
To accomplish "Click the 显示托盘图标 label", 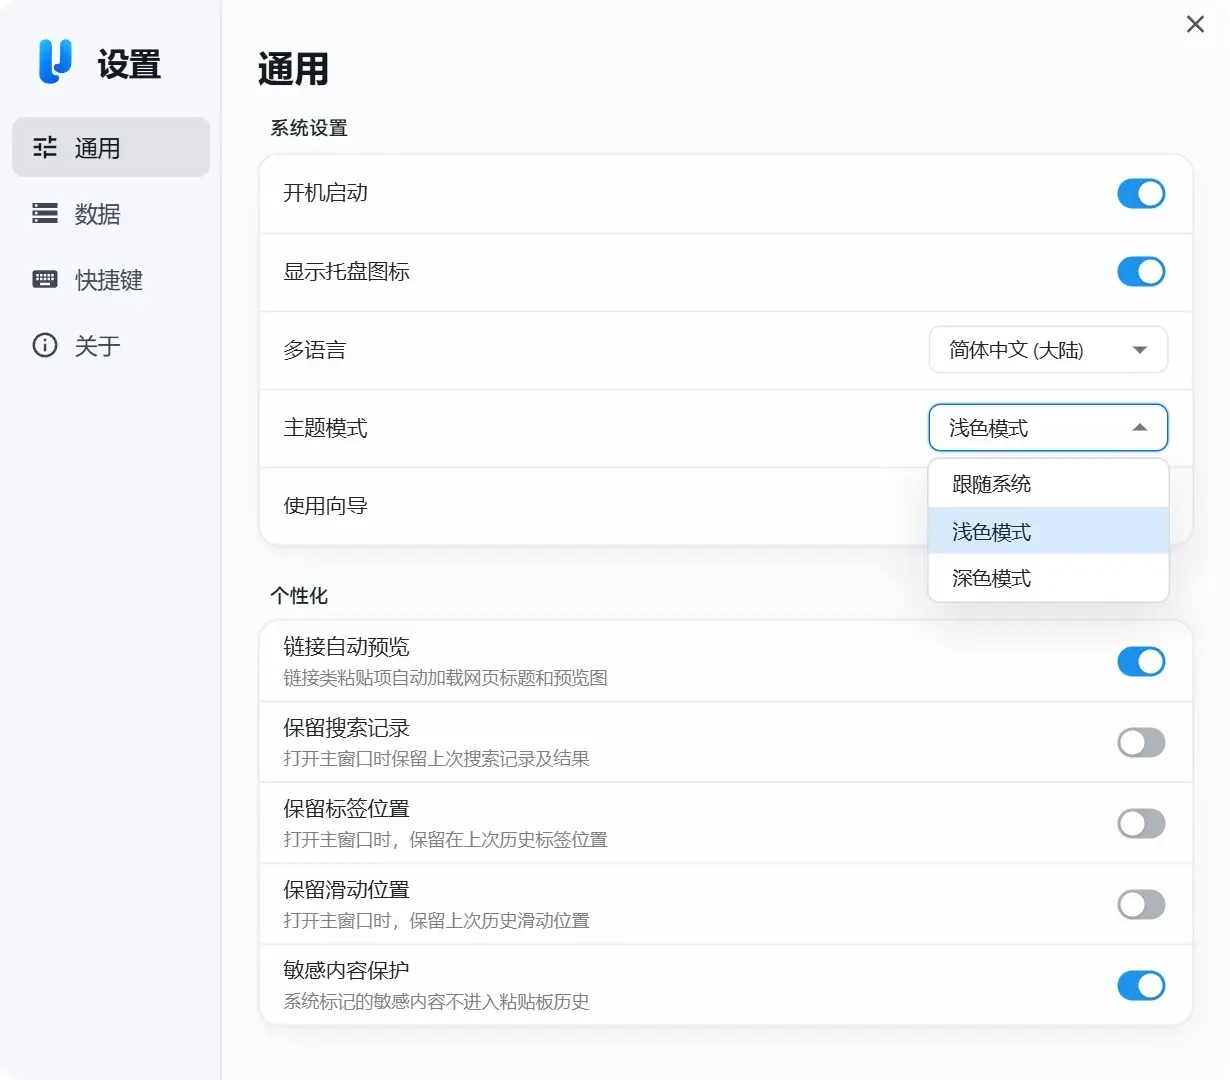I will click(346, 271).
